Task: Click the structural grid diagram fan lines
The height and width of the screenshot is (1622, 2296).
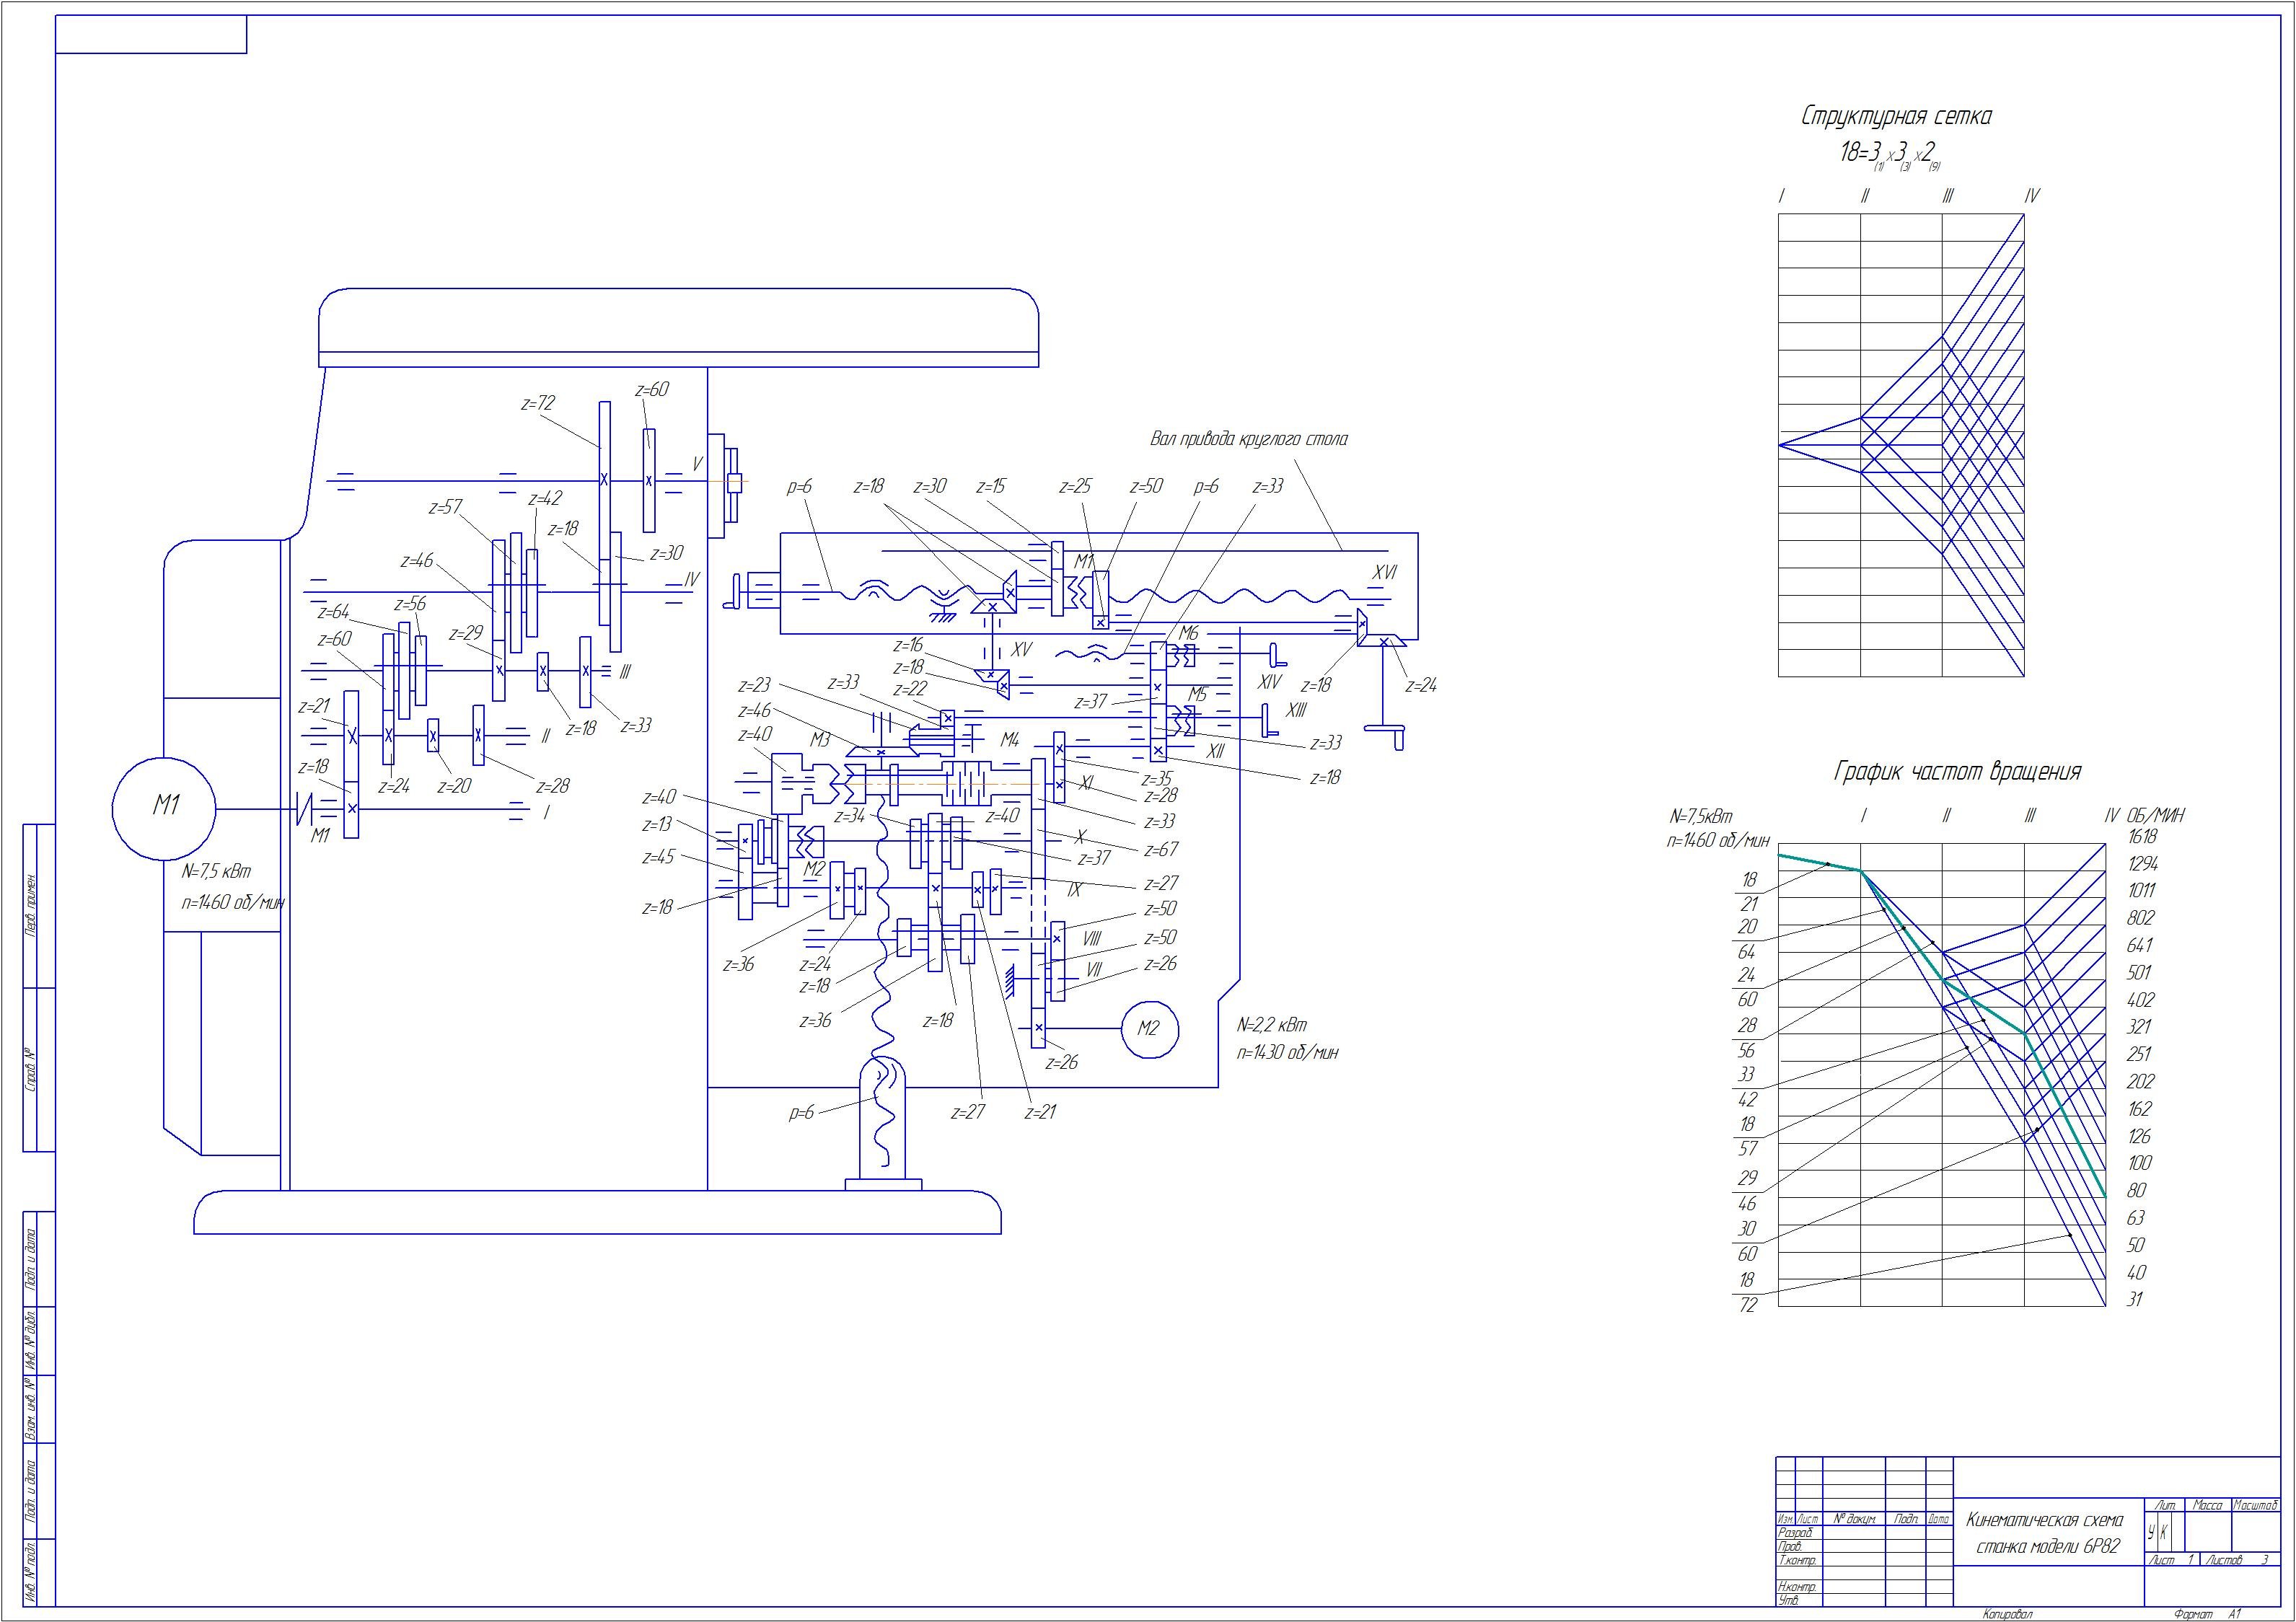Action: pos(1901,445)
